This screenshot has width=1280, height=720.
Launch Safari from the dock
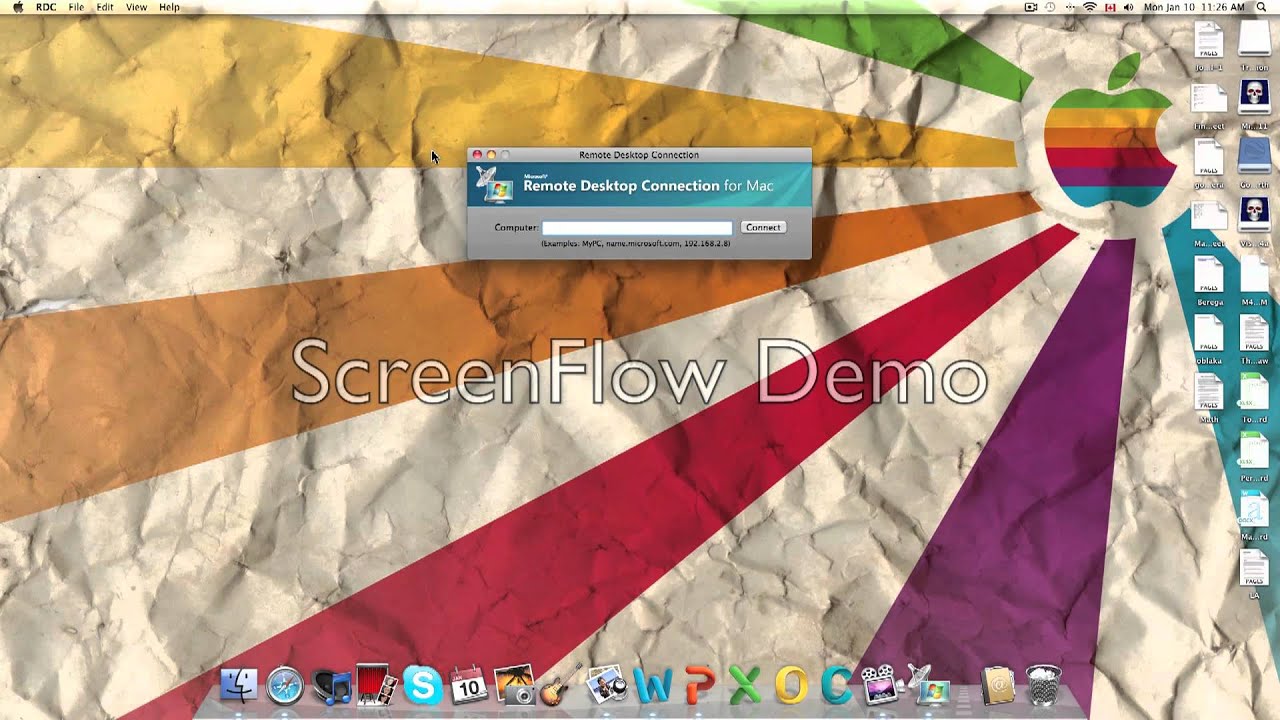tap(285, 686)
